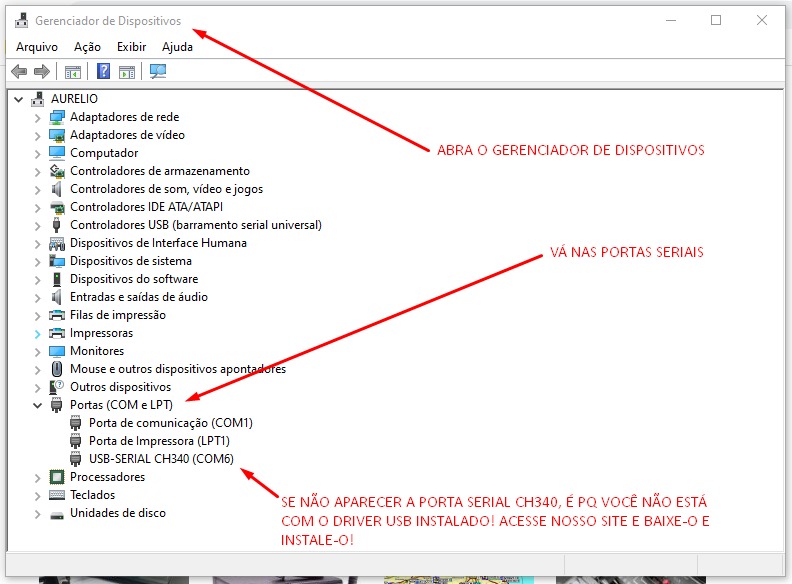The height and width of the screenshot is (584, 792).
Task: Collapse the AURELIO root node
Action: (19, 100)
